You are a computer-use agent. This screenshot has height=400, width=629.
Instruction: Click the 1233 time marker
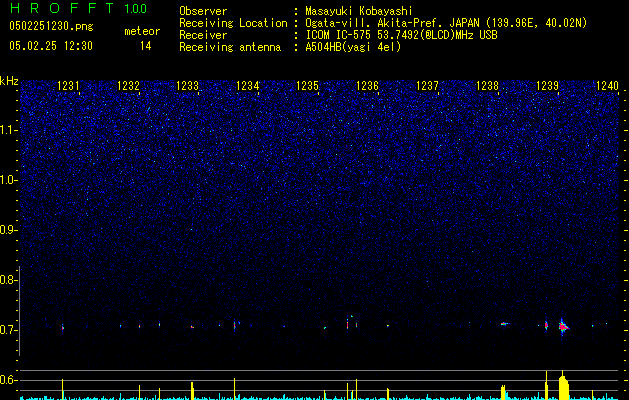188,86
